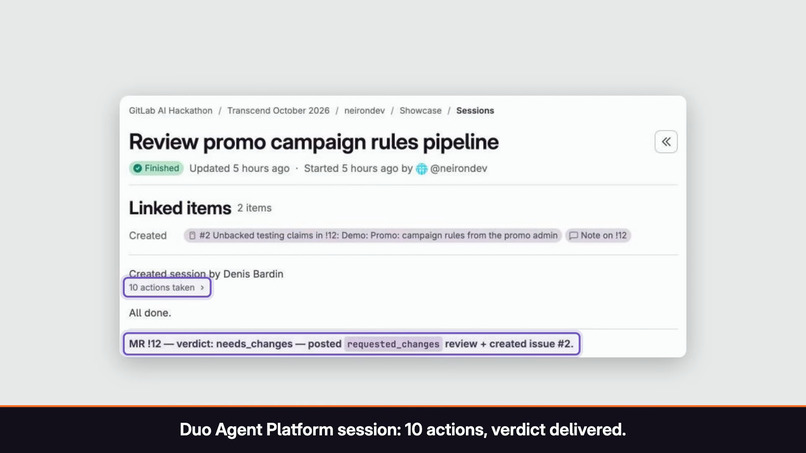Open the GitLab AI Hackathon breadcrumb
Viewport: 806px width, 453px height.
171,111
